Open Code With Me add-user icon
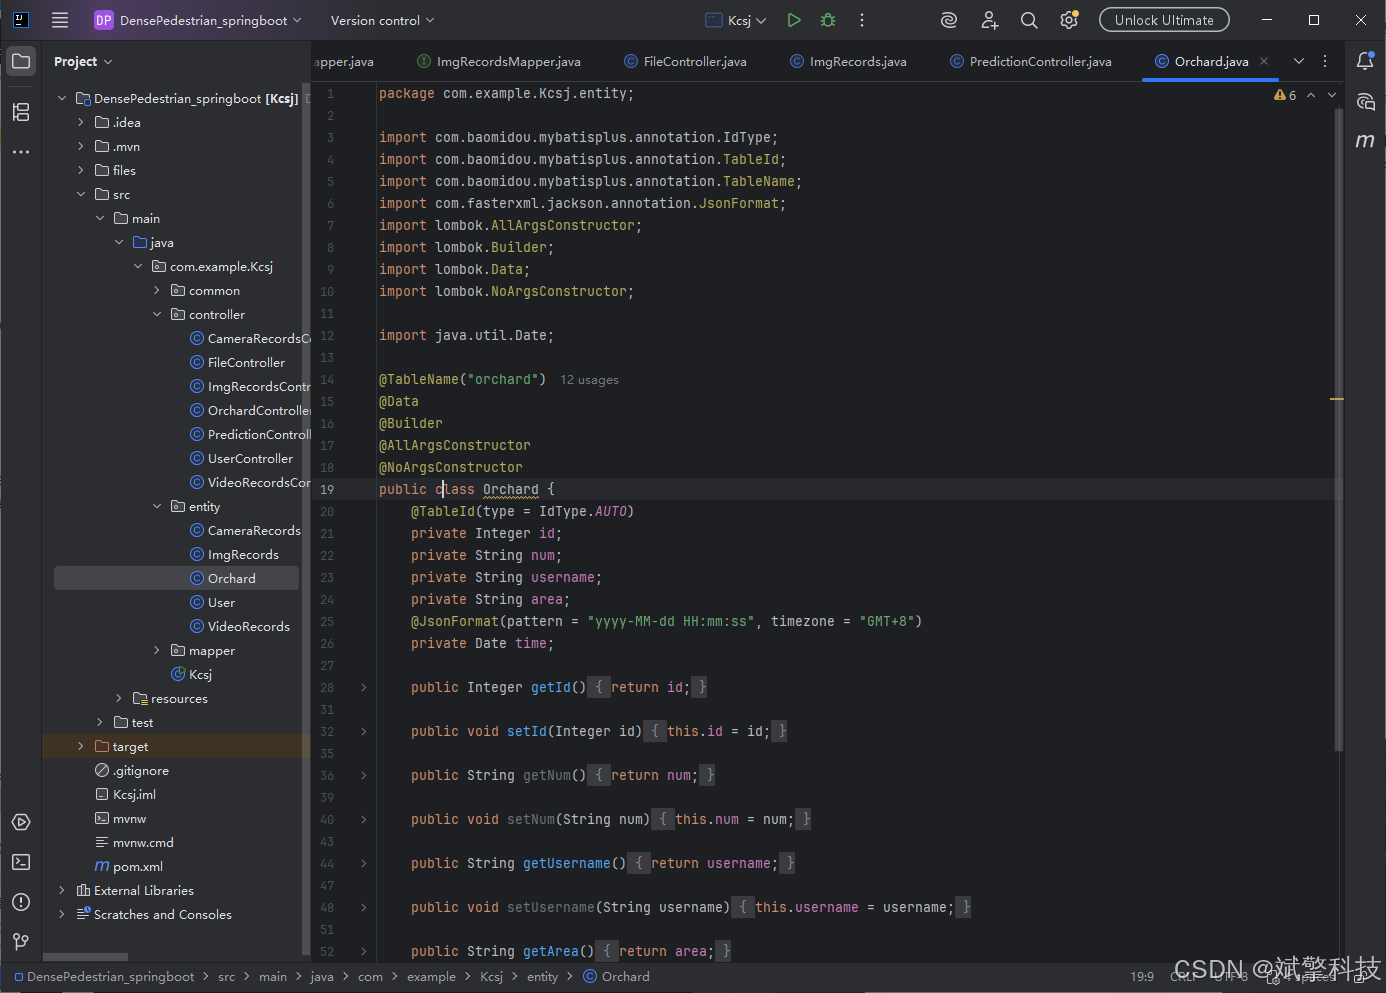The width and height of the screenshot is (1386, 993). pyautogui.click(x=989, y=20)
